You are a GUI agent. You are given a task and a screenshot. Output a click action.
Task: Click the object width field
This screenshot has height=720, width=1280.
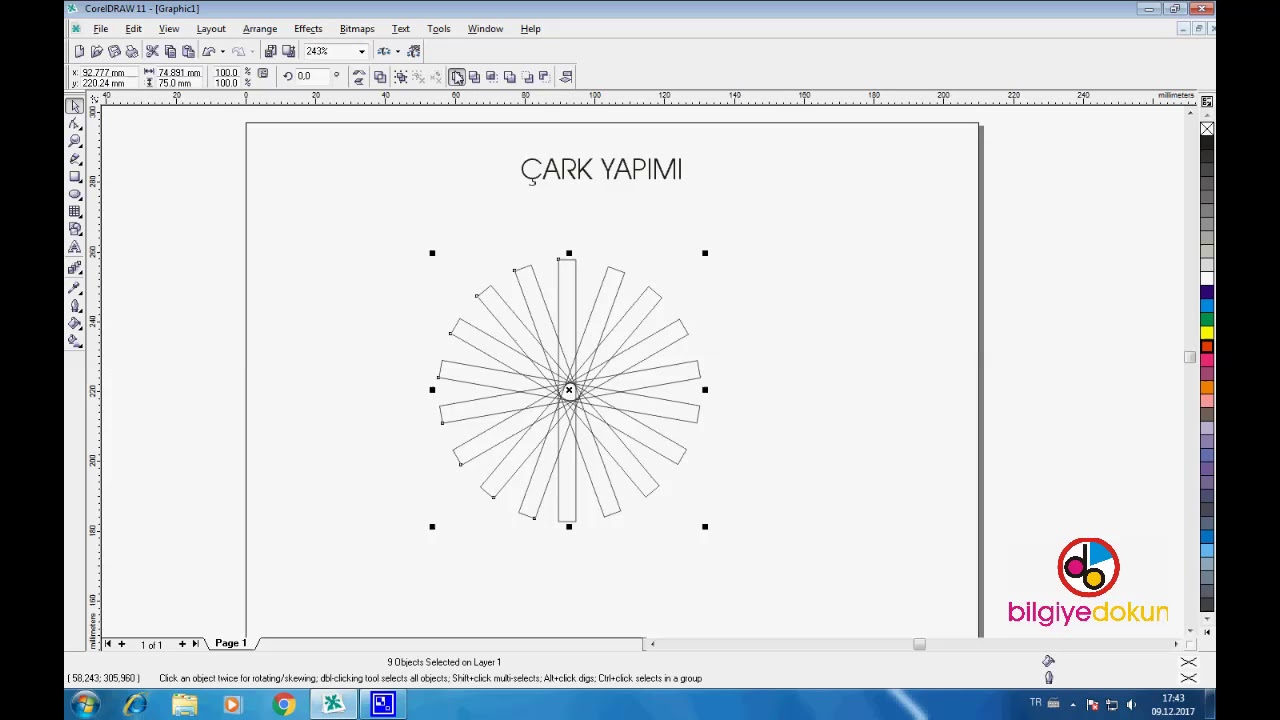pos(180,73)
